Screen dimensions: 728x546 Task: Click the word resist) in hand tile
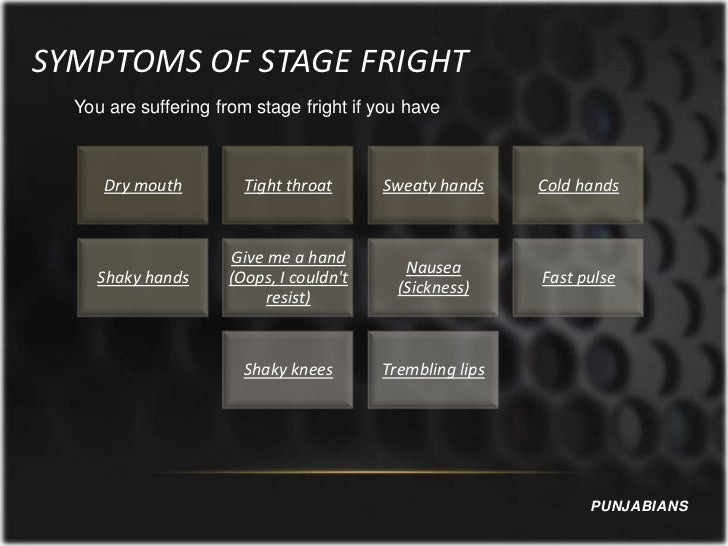pos(288,297)
